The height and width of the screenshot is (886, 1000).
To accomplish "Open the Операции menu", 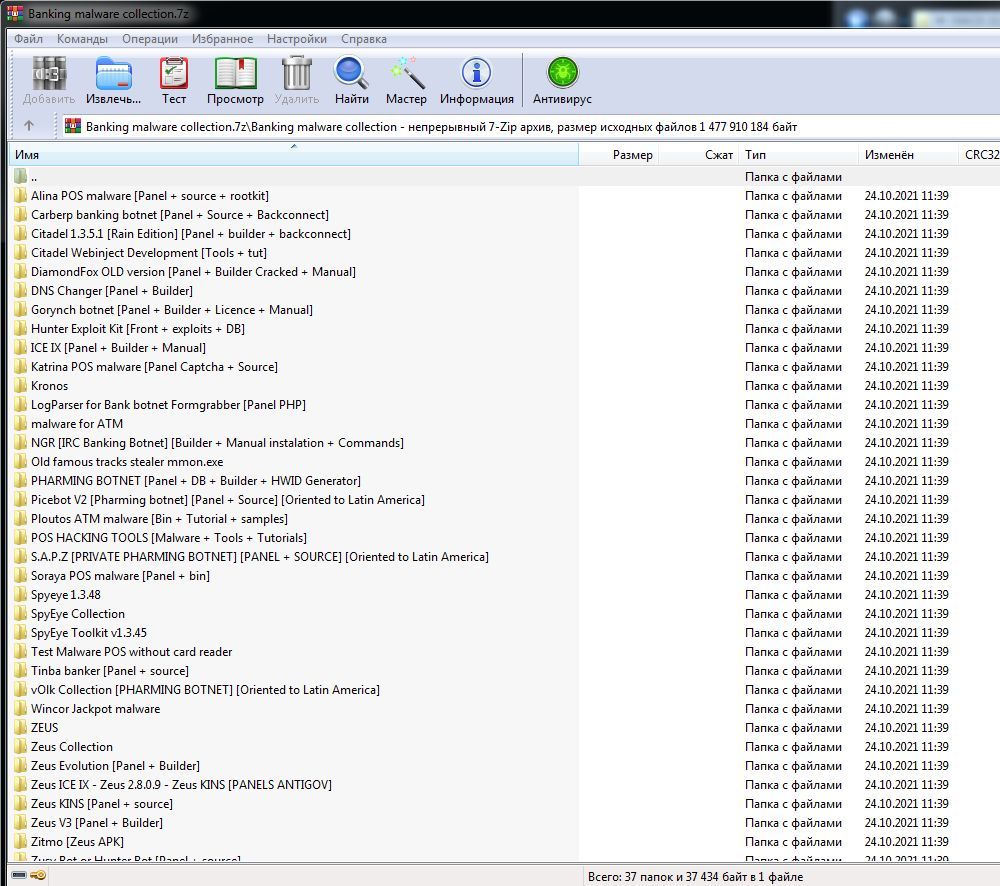I will coord(150,39).
